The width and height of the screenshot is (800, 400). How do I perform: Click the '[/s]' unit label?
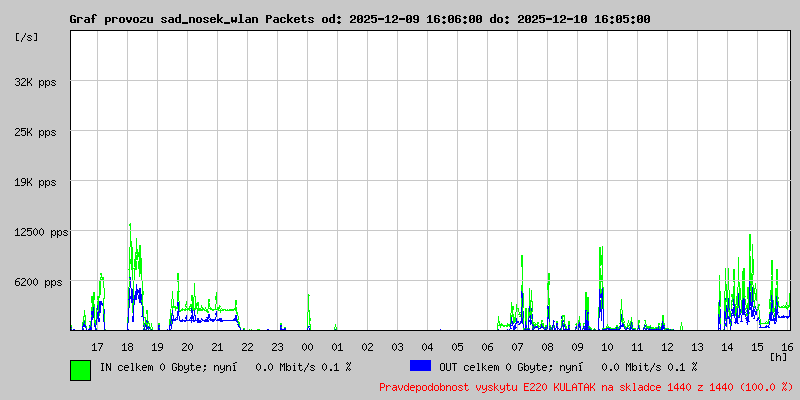click(x=27, y=37)
